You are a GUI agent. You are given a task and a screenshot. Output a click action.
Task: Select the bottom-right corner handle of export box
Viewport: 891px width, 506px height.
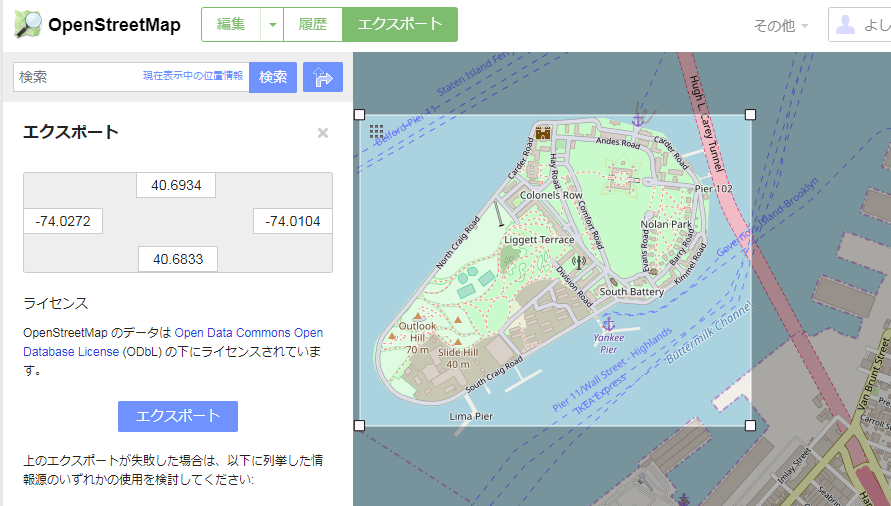[x=750, y=425]
